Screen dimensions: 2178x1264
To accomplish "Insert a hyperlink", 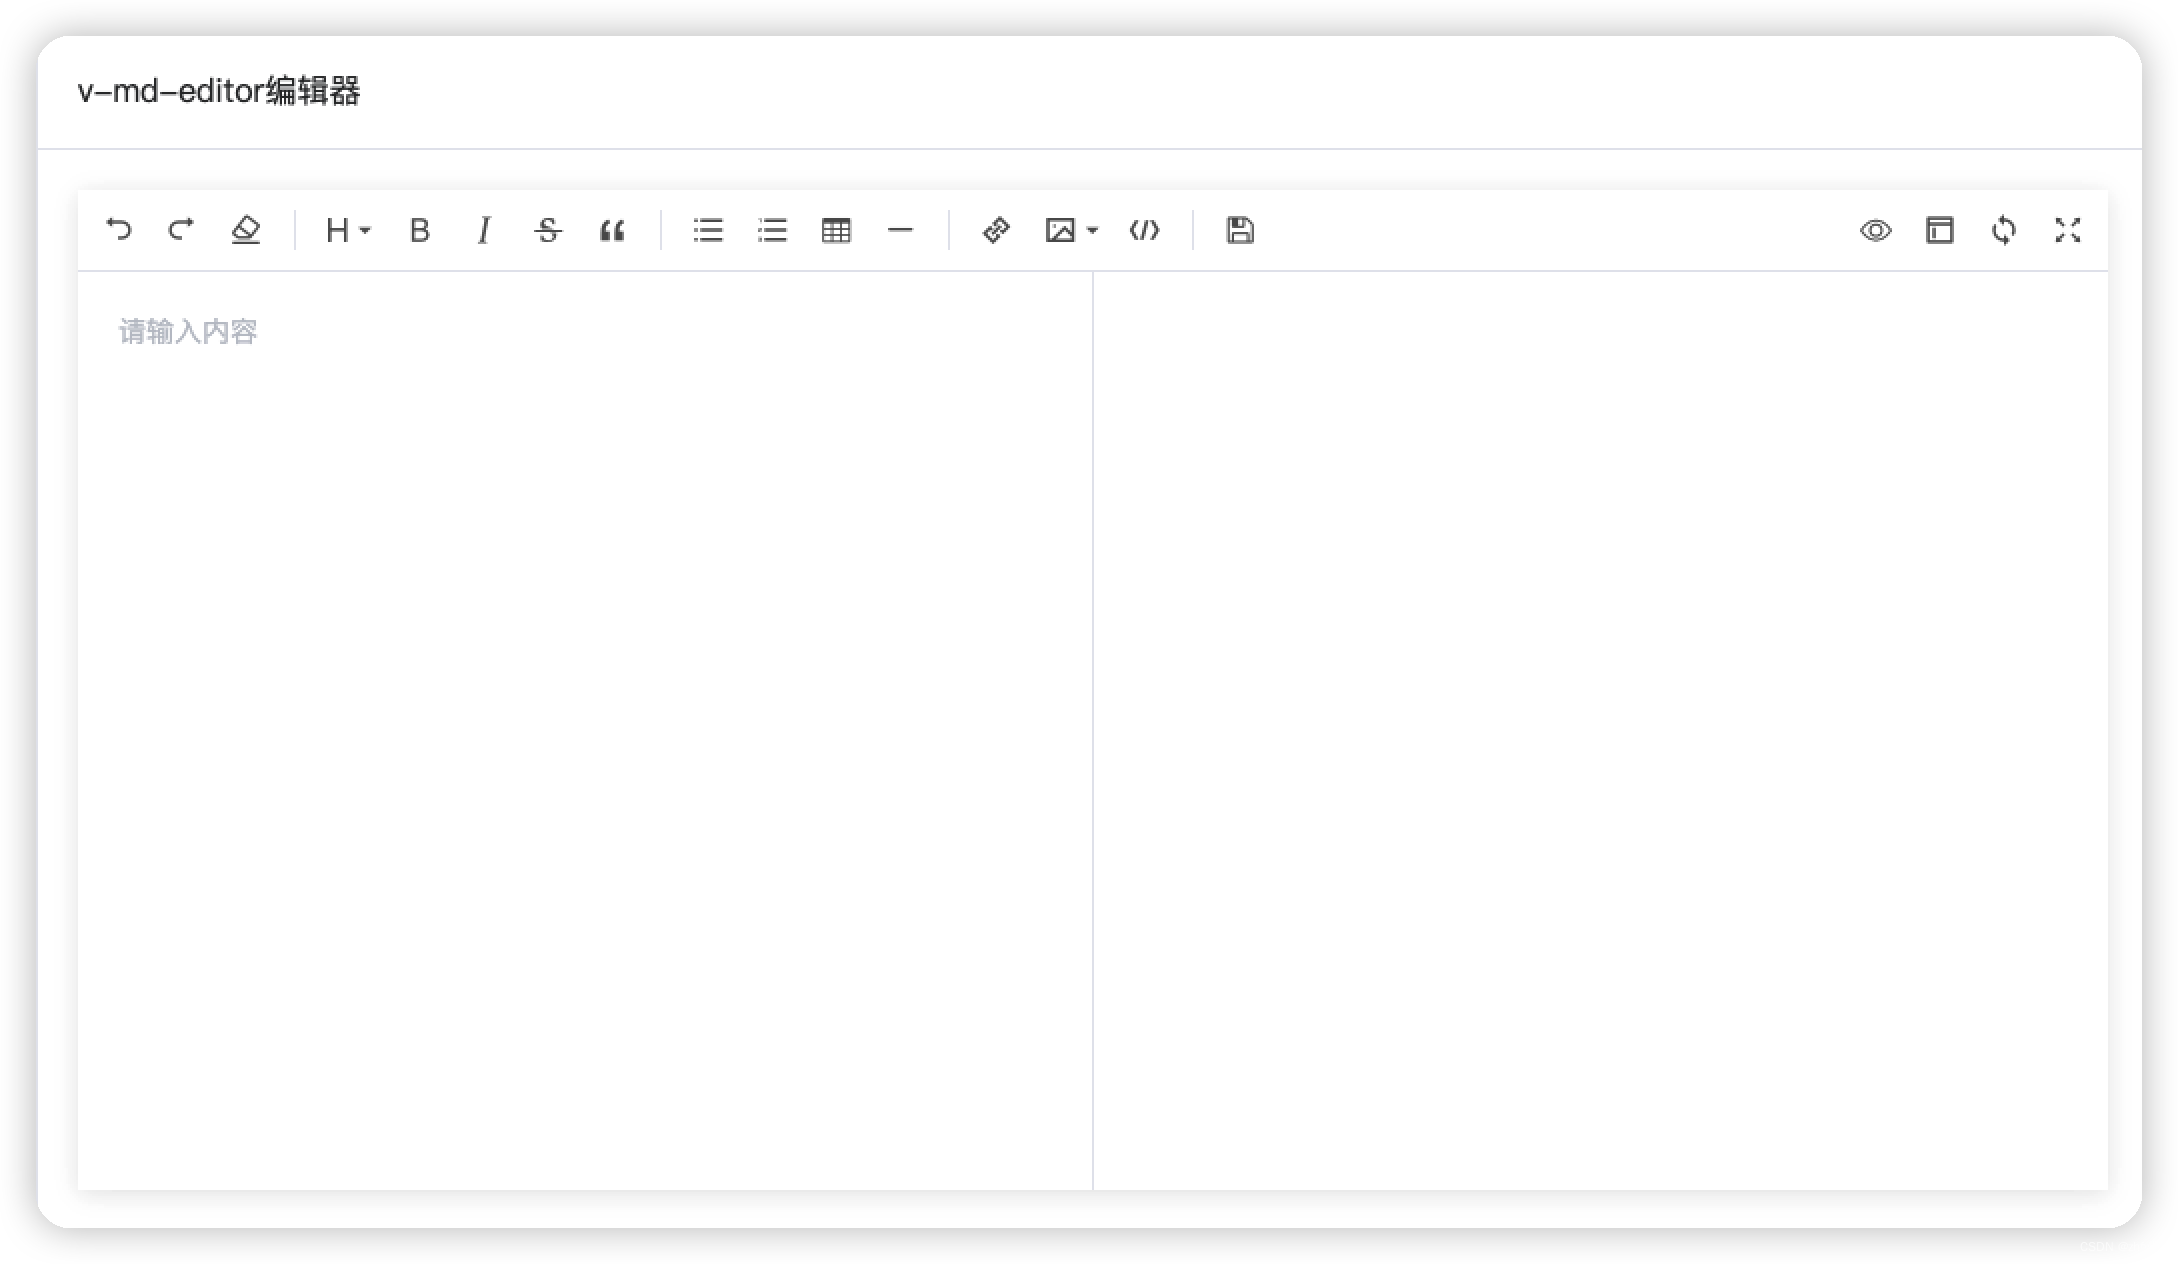I will pos(996,230).
